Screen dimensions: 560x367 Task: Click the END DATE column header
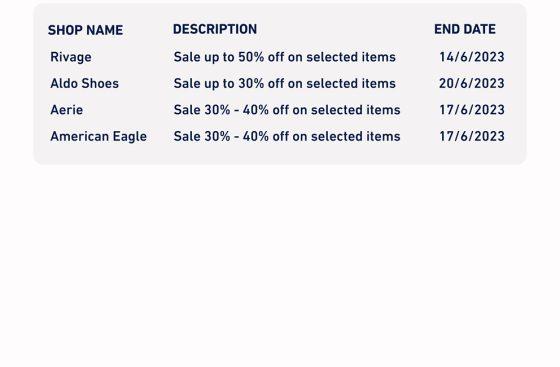pyautogui.click(x=465, y=29)
